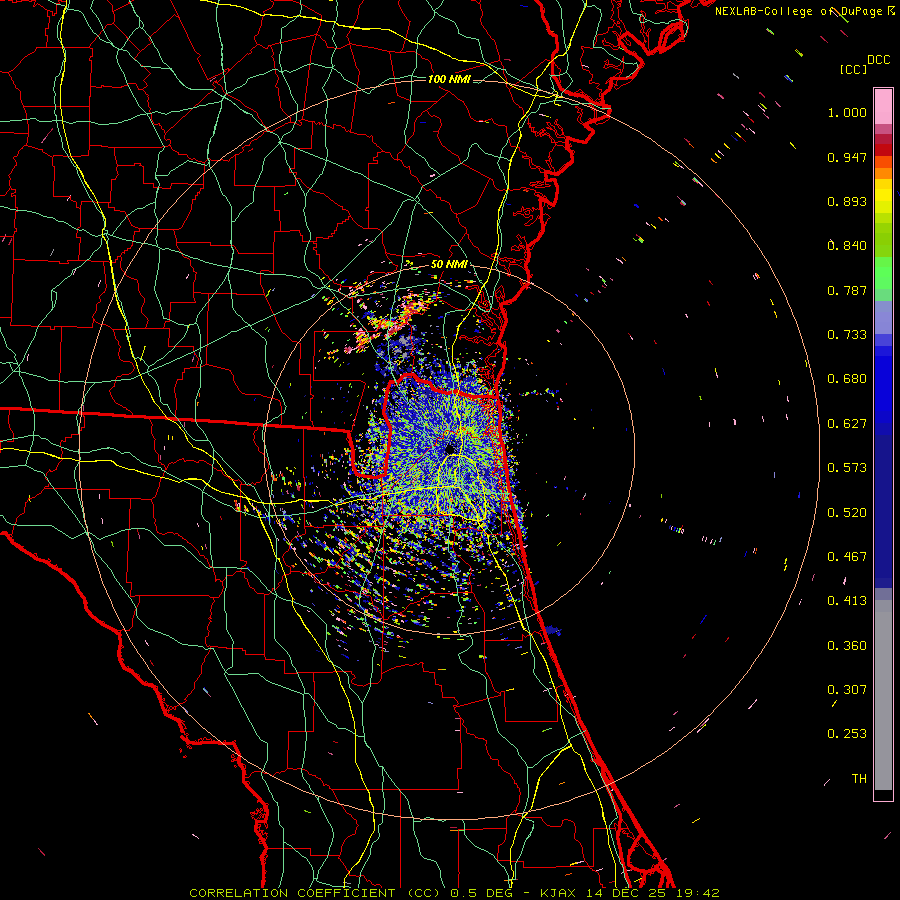Select the 0.520 scale value
This screenshot has width=900, height=900.
click(x=847, y=513)
